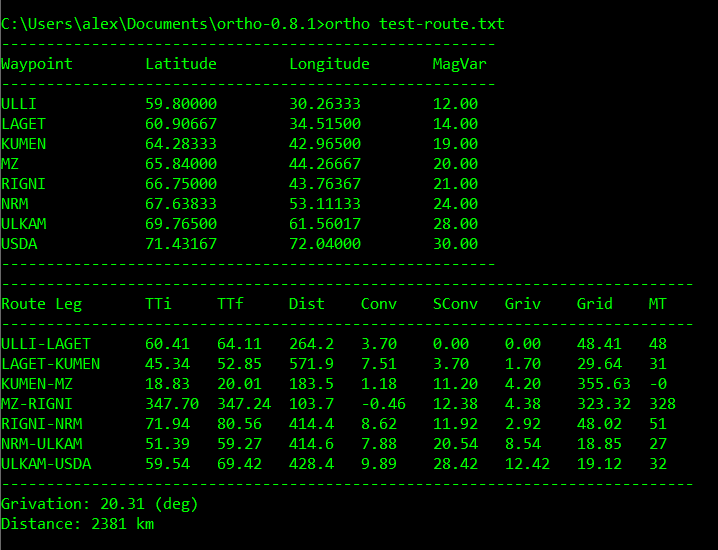Image resolution: width=718 pixels, height=550 pixels.
Task: Select the ULLI-LAGET route leg
Action: coord(46,344)
